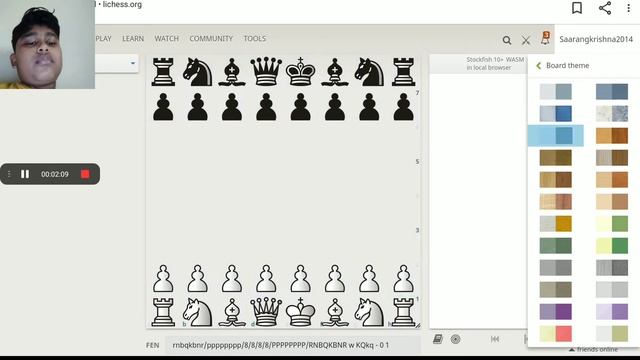640x360 pixels.
Task: Open lichess search with magnifier icon
Action: point(507,40)
